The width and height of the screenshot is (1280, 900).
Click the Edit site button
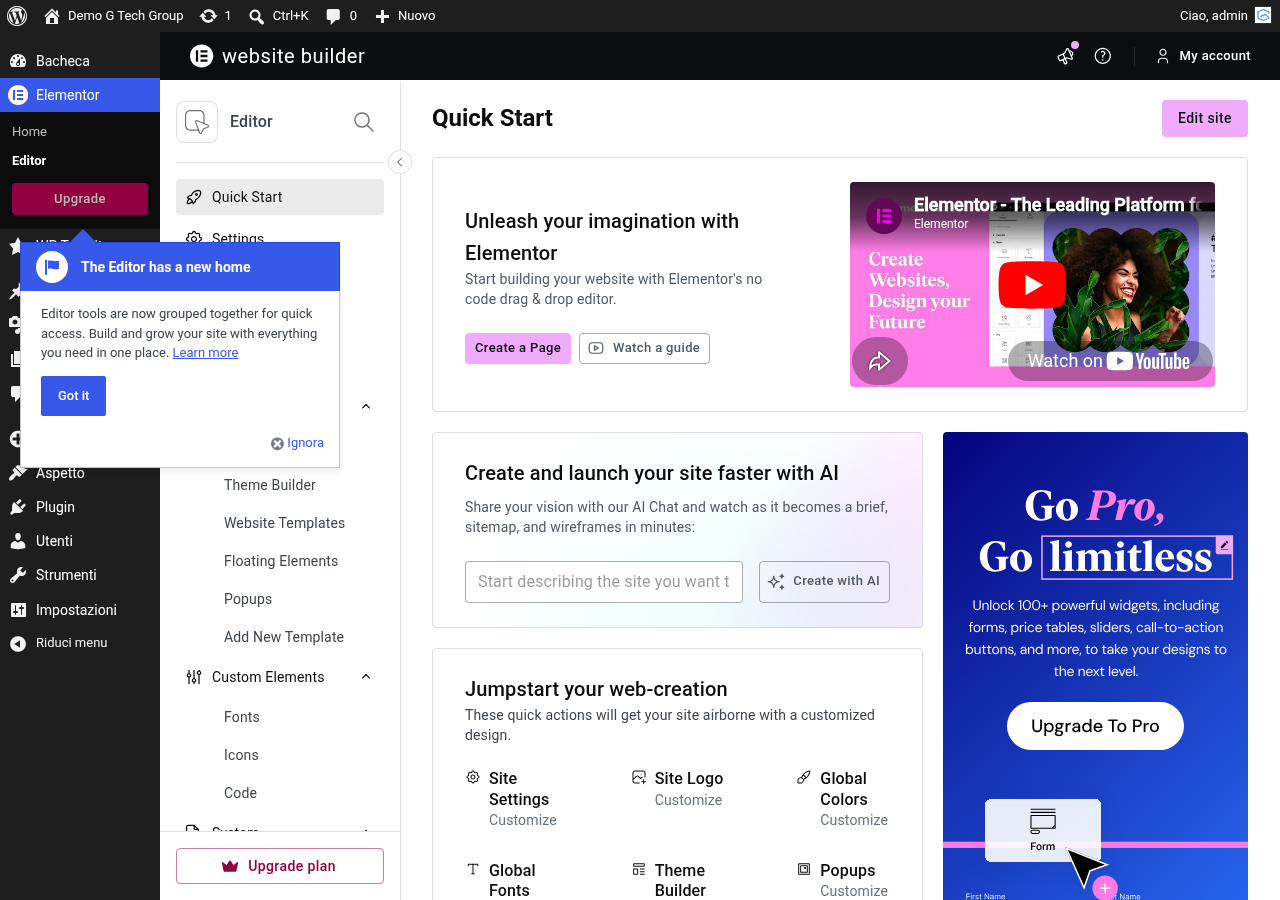[x=1204, y=118]
